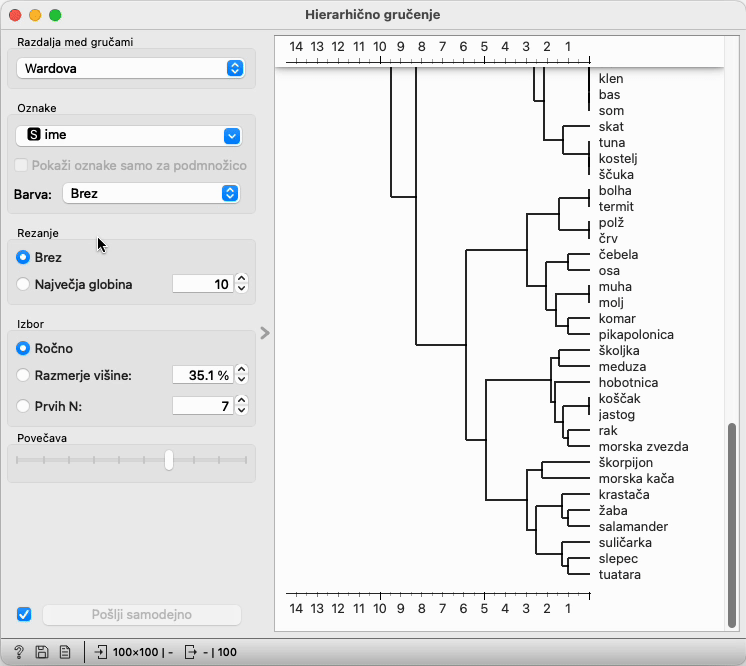
Task: Select the klen leaf label
Action: coord(611,78)
